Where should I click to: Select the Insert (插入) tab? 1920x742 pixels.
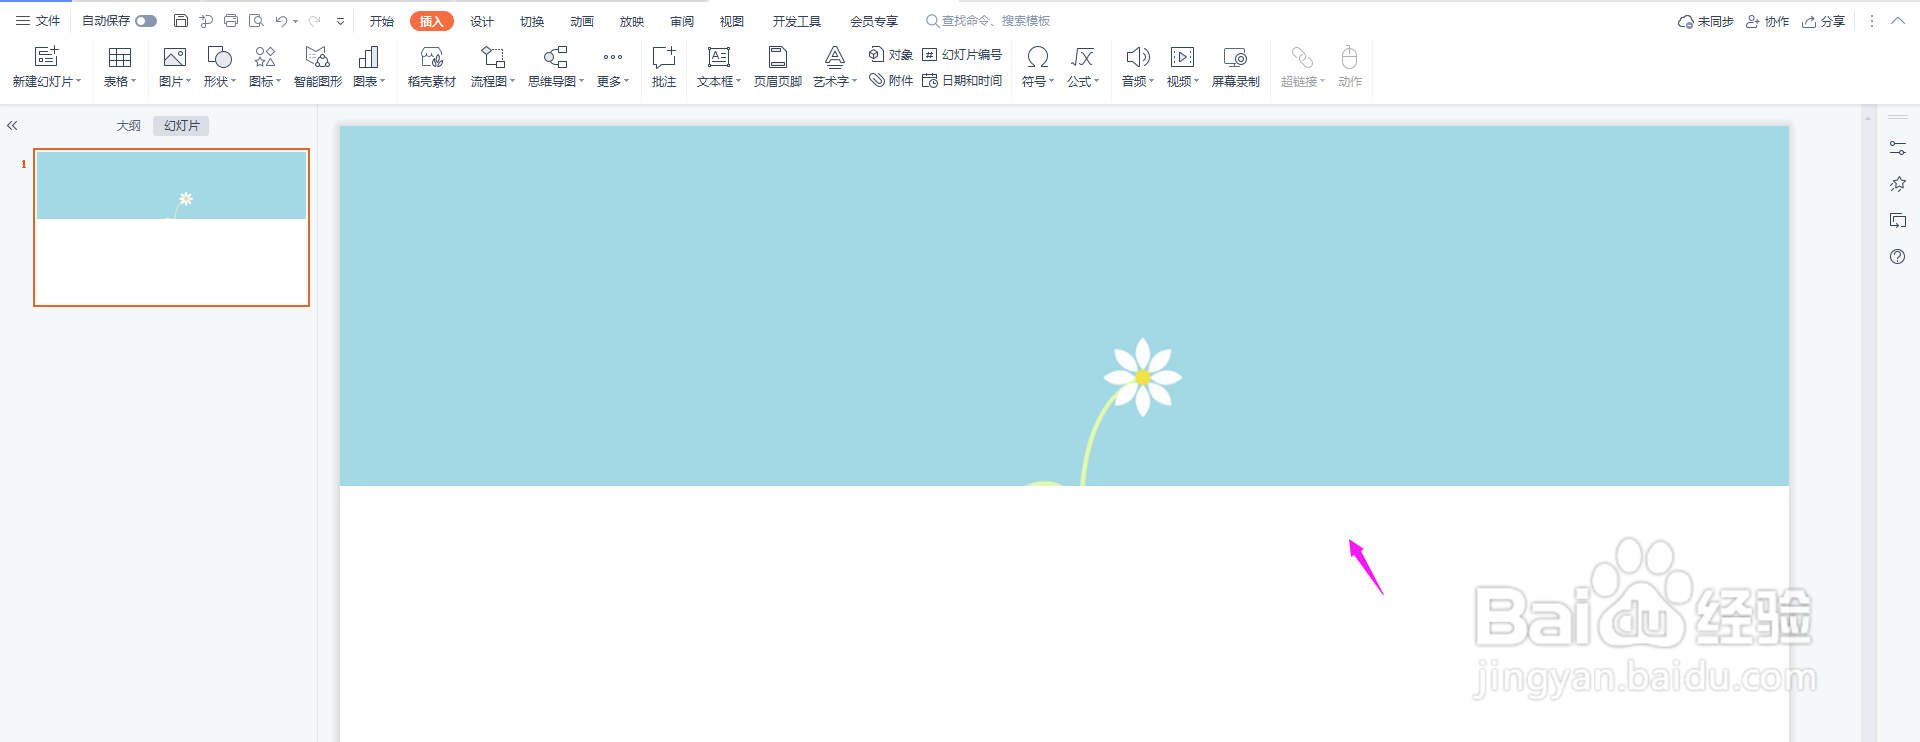pos(432,21)
